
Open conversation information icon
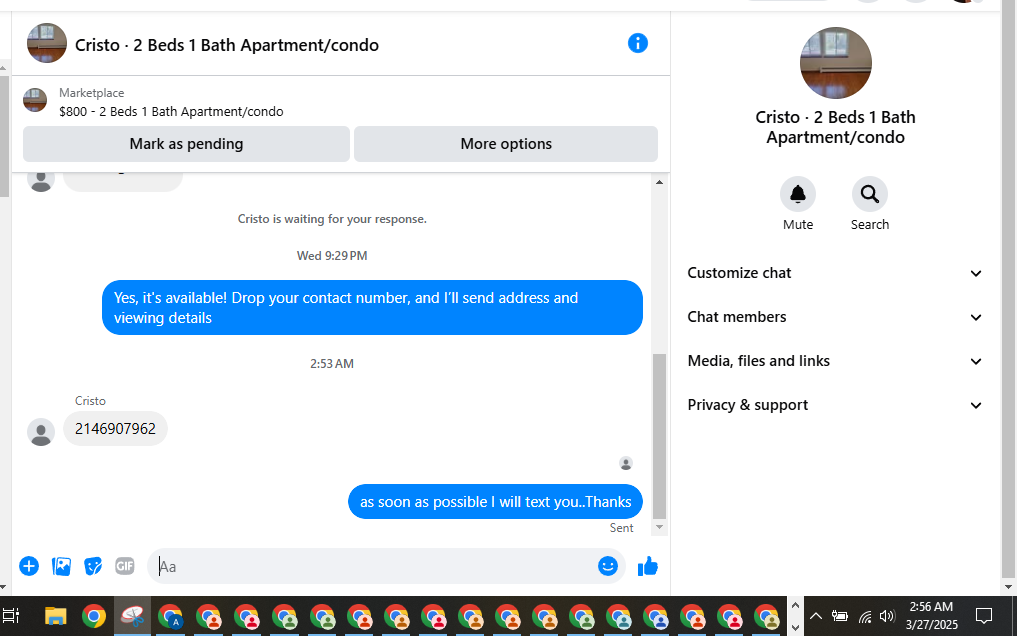click(x=638, y=43)
